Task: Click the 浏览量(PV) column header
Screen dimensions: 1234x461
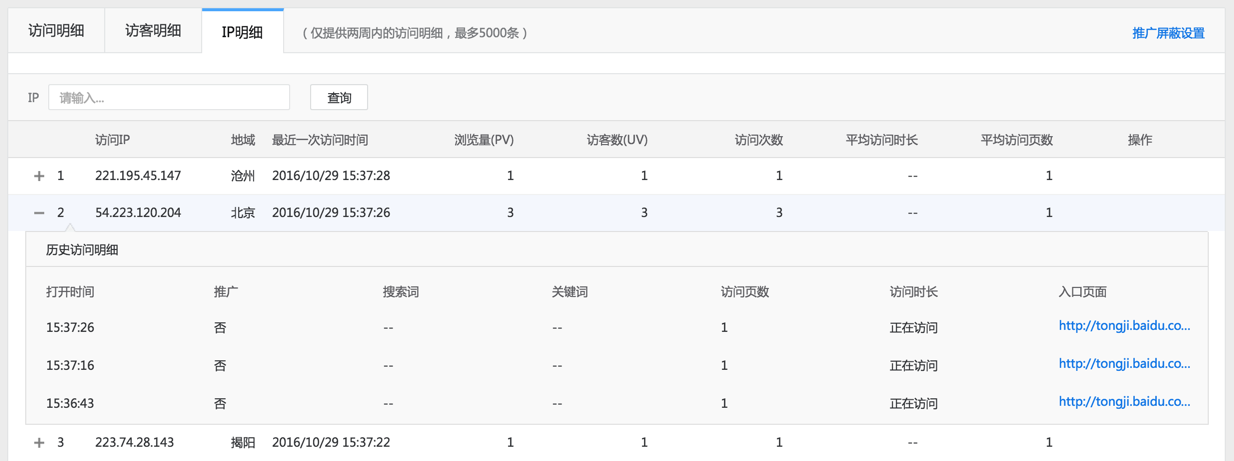Action: [x=484, y=140]
